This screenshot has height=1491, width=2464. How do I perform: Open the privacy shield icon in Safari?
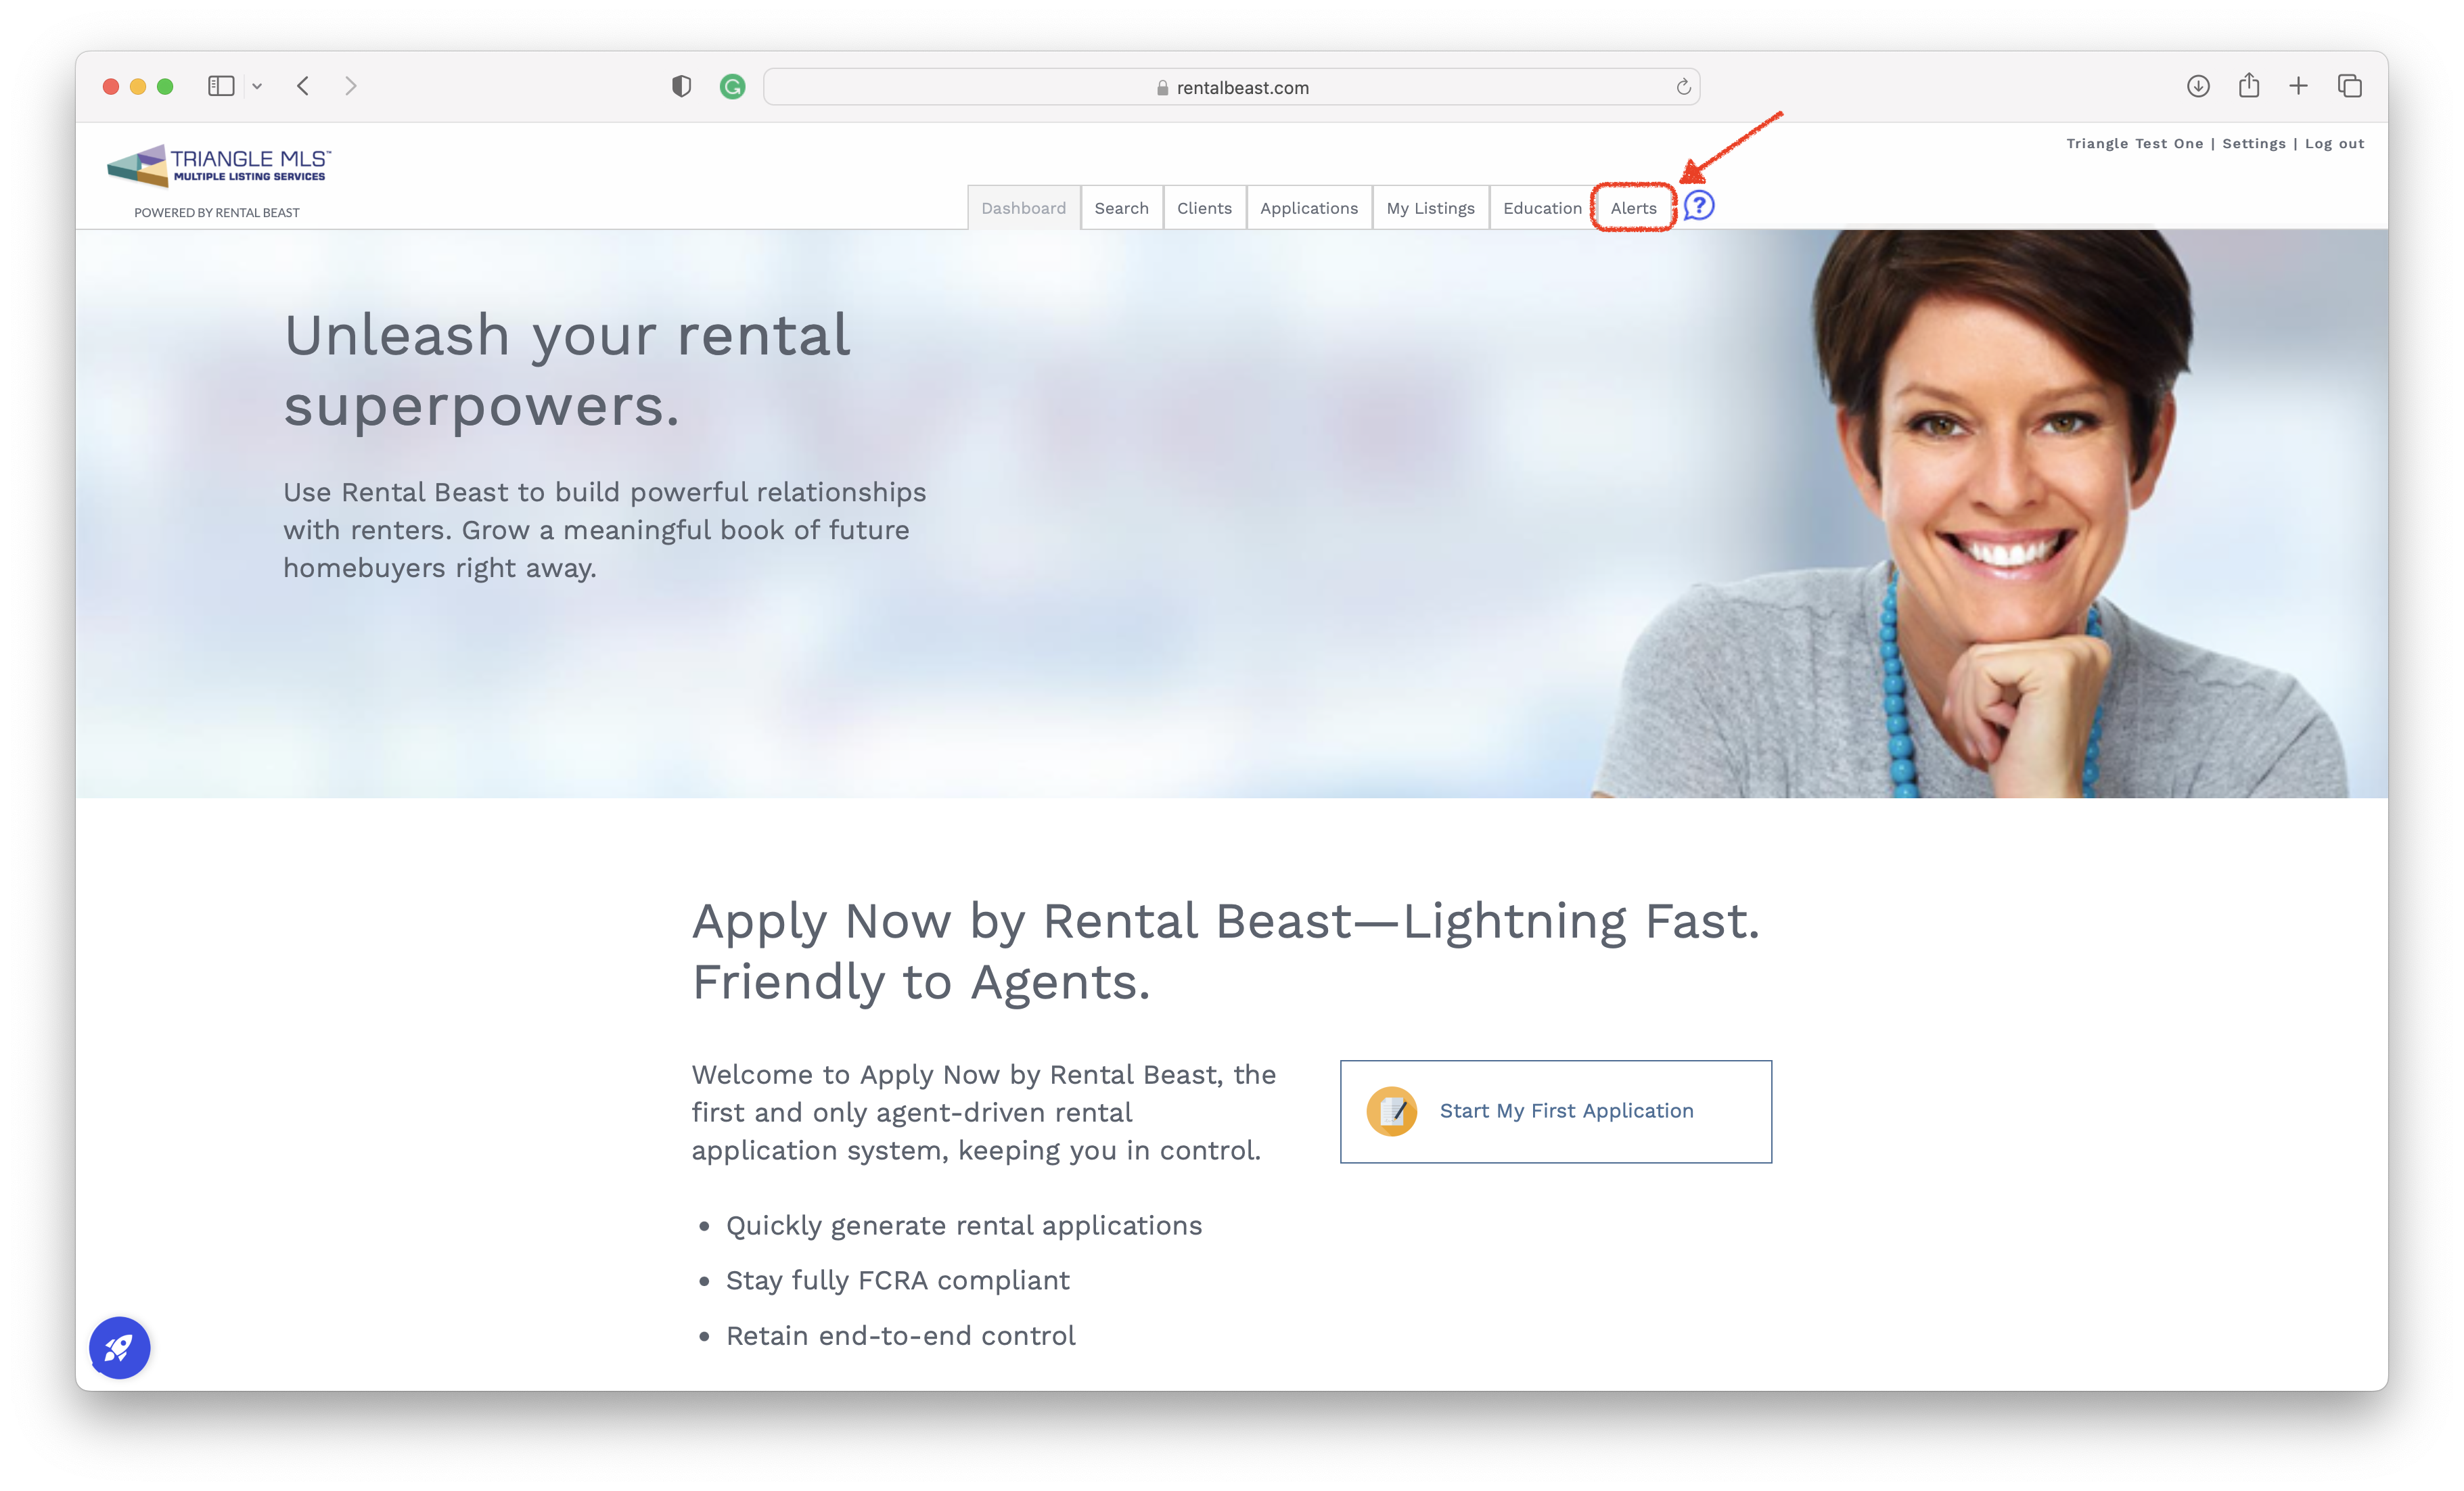pyautogui.click(x=681, y=87)
